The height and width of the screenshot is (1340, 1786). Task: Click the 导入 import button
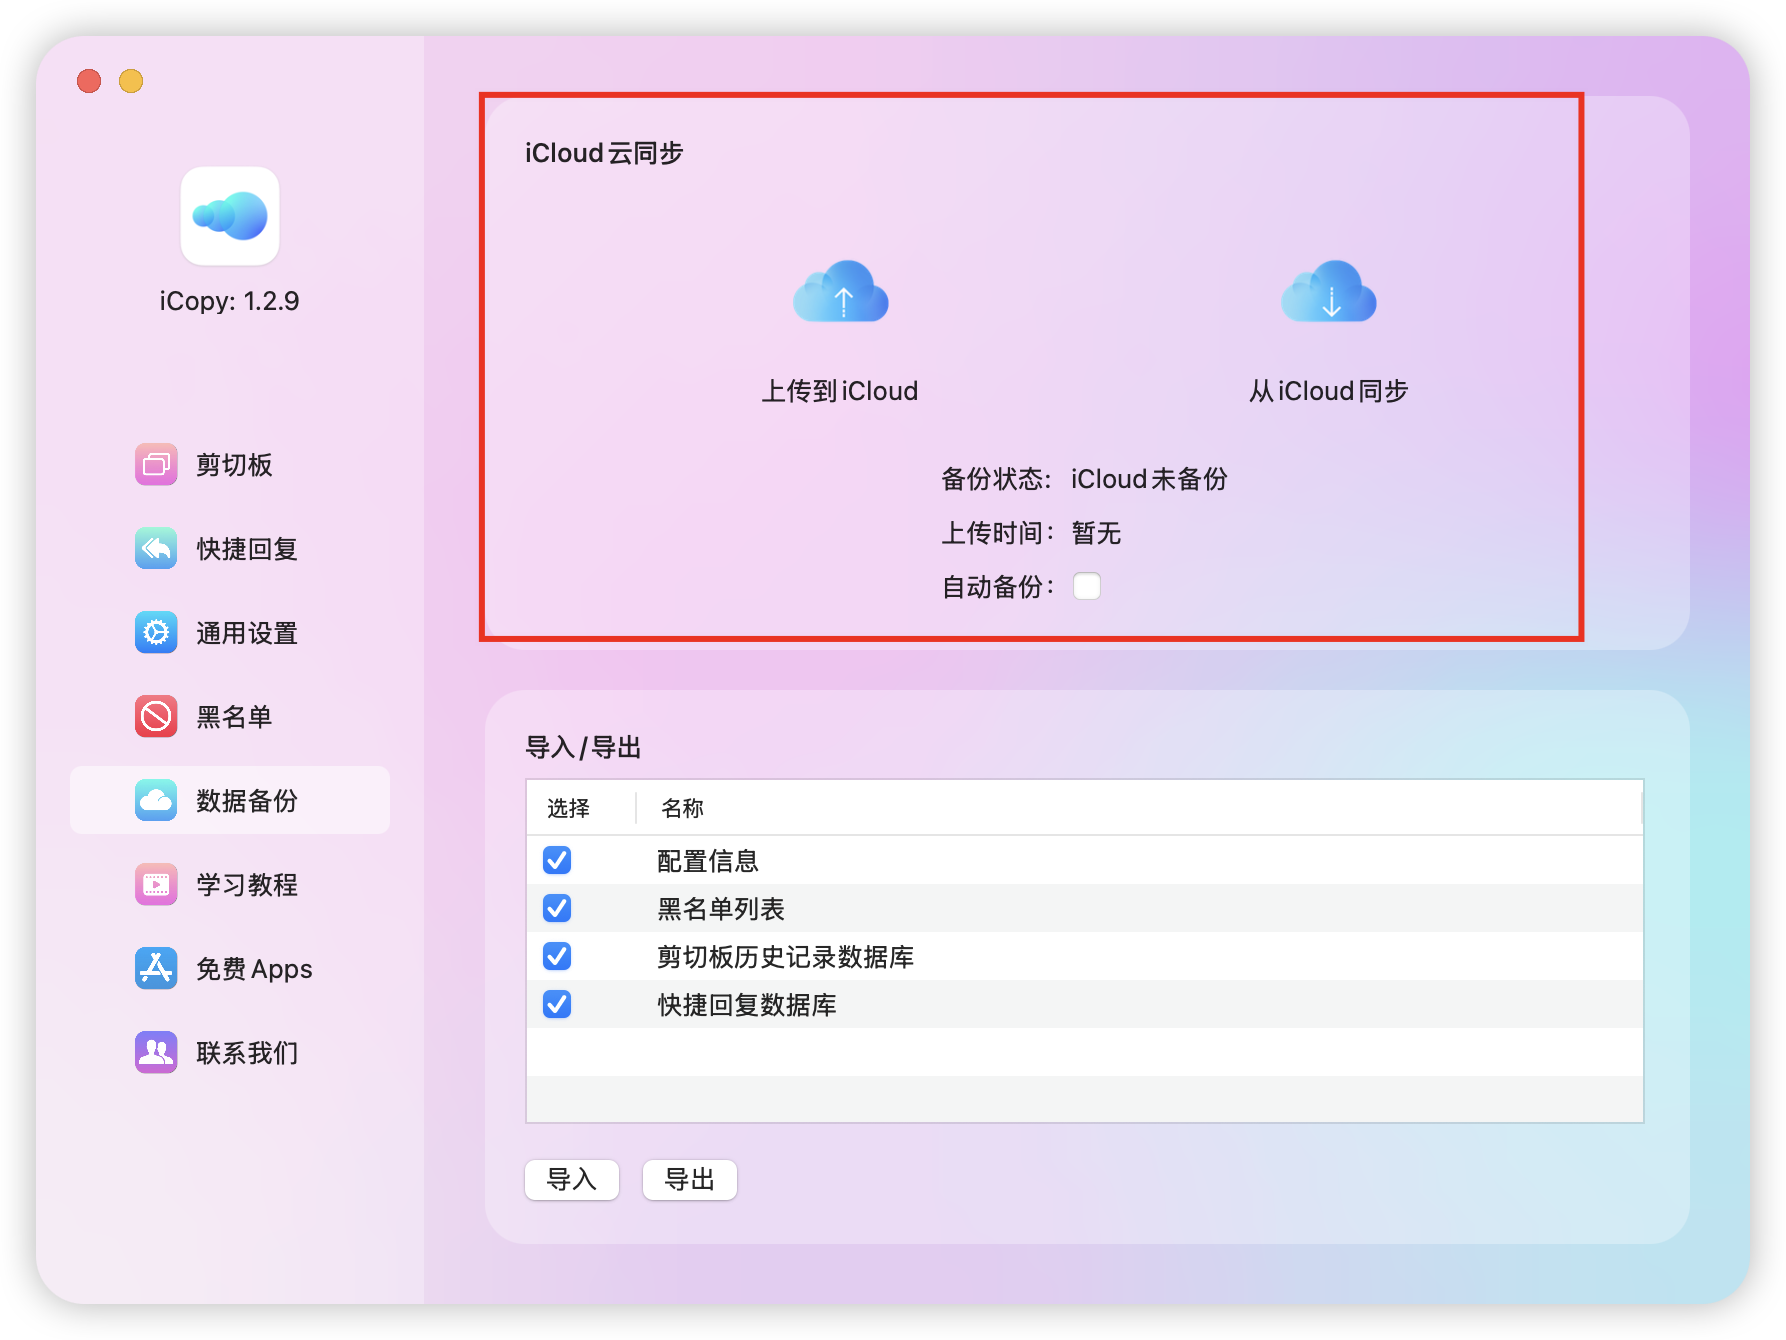pyautogui.click(x=571, y=1180)
